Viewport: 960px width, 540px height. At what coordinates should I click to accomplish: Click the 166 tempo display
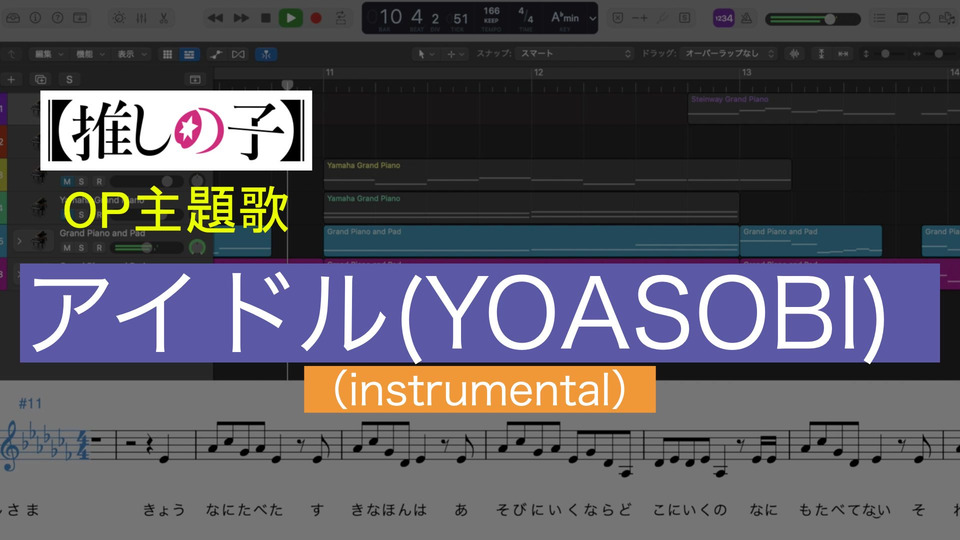click(492, 18)
